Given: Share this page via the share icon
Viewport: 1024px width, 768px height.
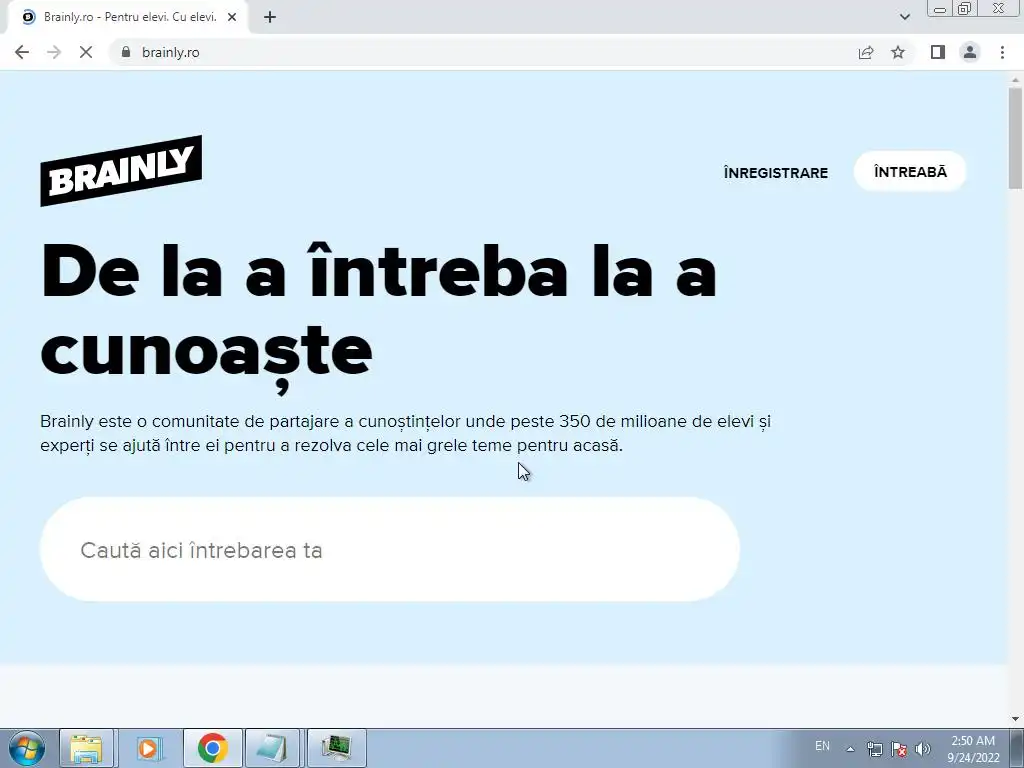Looking at the screenshot, I should pos(866,52).
